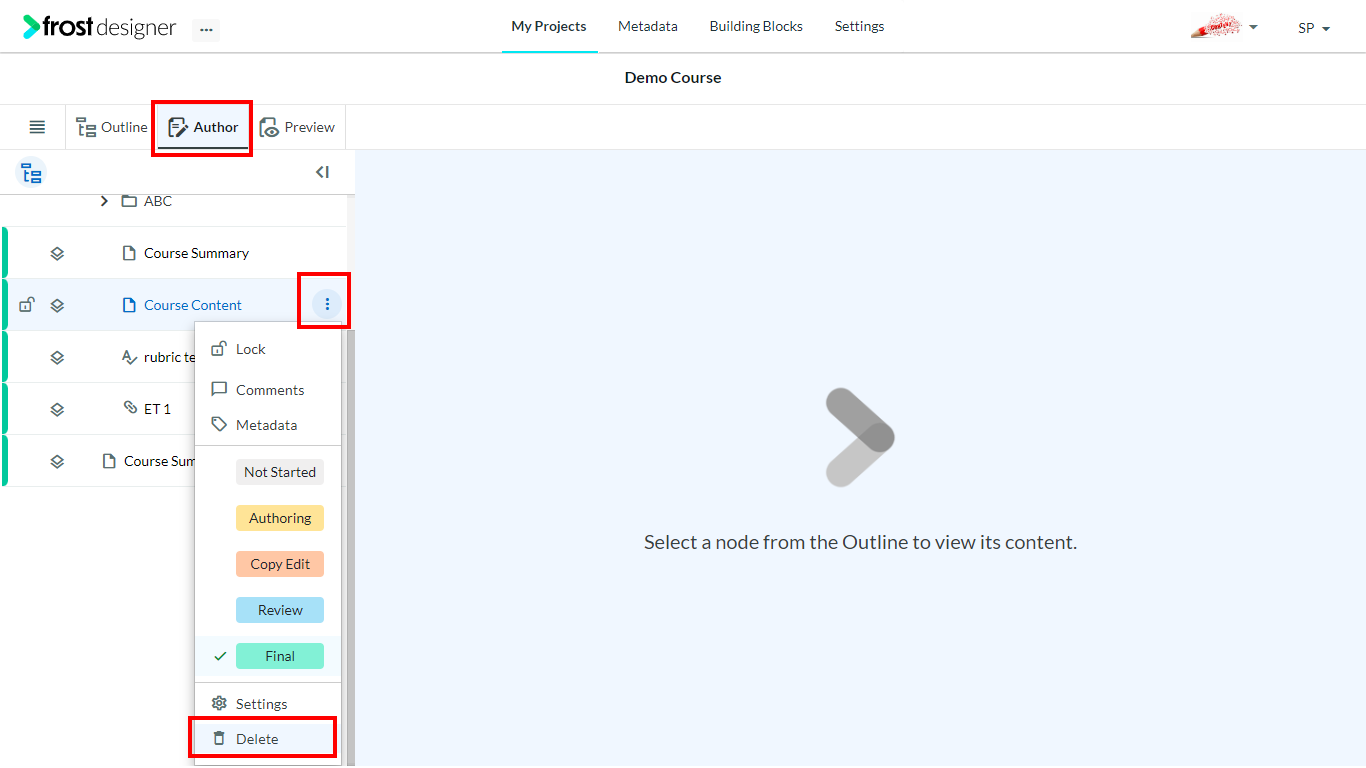Click layers icon in Course Summary row

tap(57, 253)
